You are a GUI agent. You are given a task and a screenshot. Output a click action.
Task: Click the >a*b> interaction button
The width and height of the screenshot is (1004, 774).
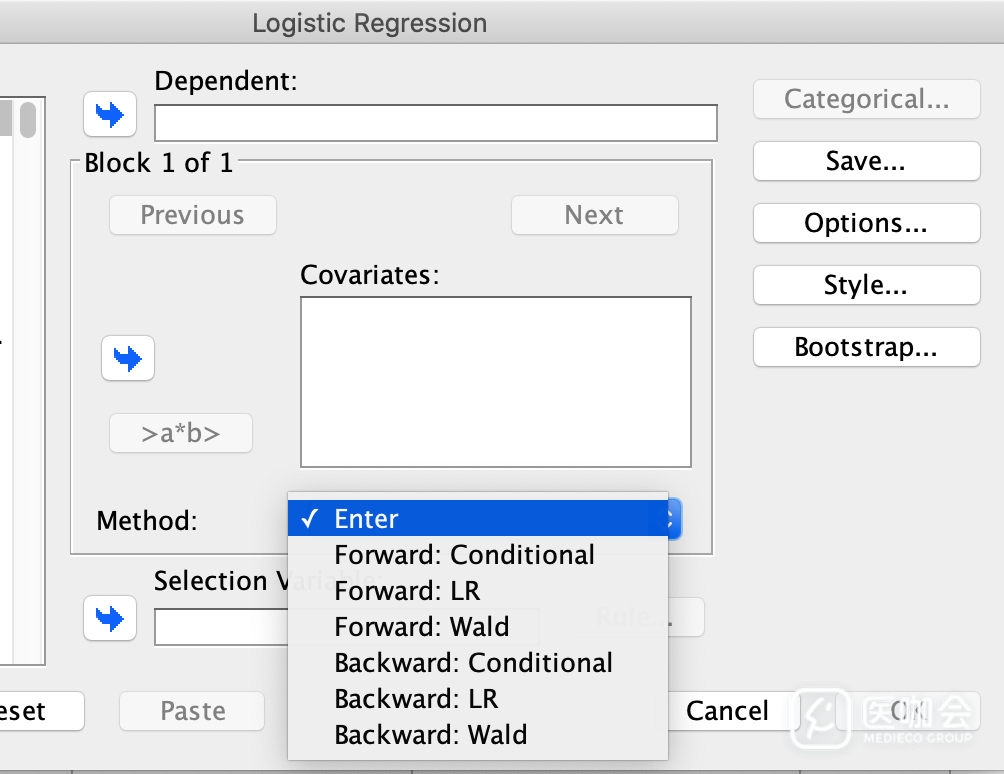181,434
